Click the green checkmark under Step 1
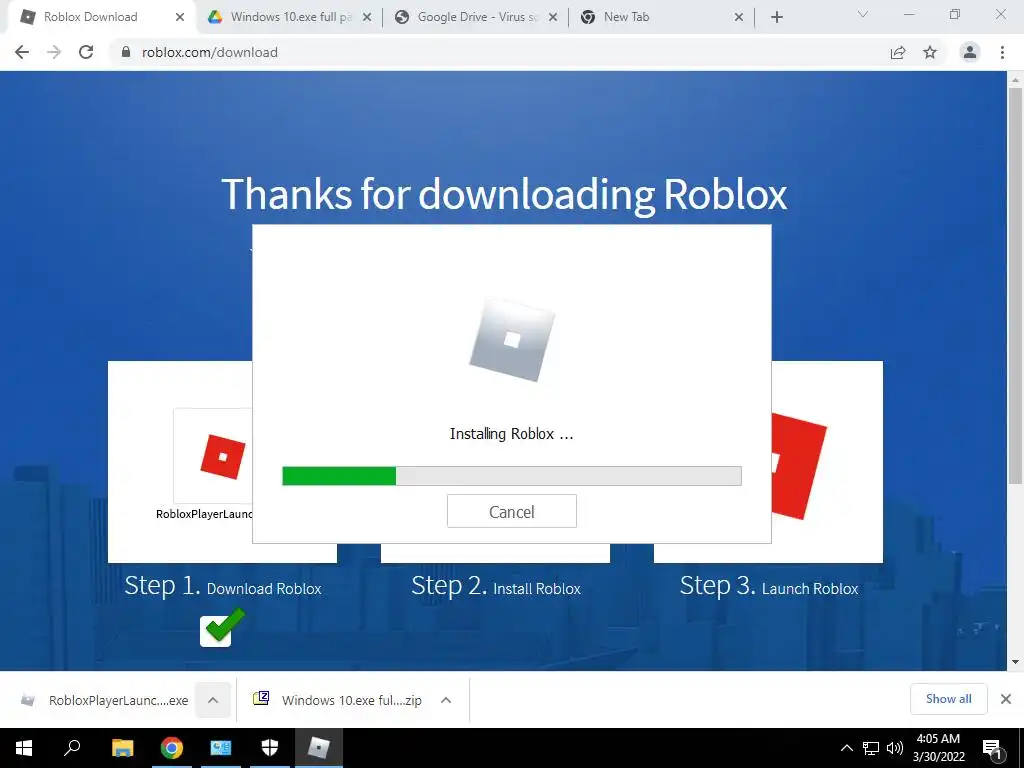 click(x=222, y=627)
